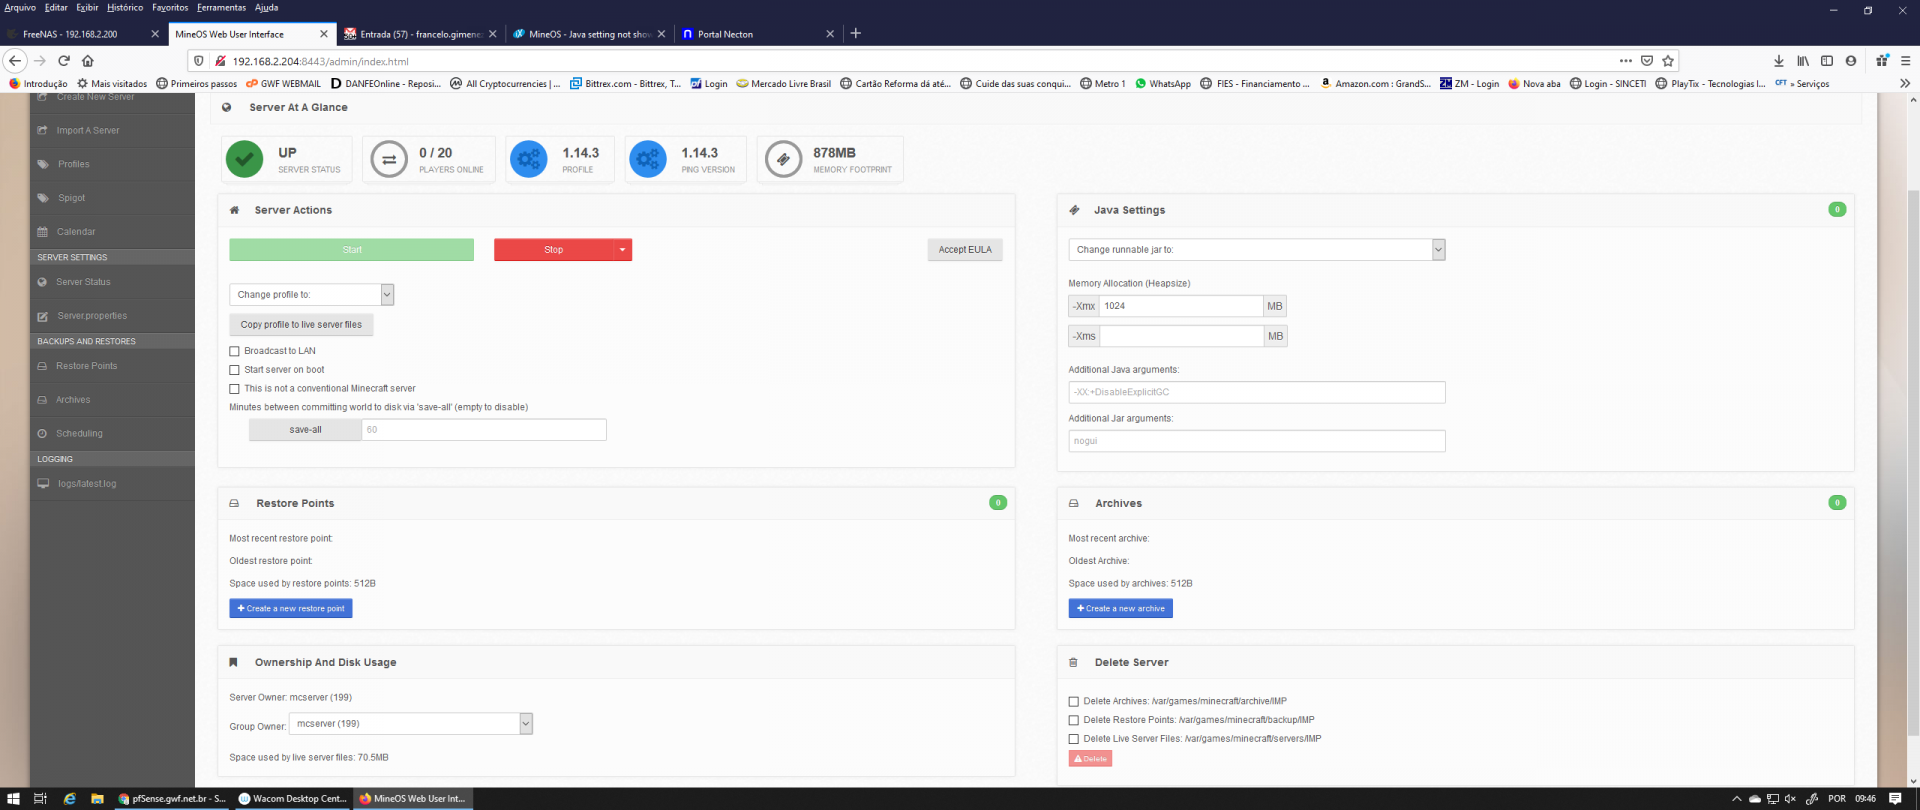The width and height of the screenshot is (1920, 810).
Task: Click the red Stop server button
Action: pyautogui.click(x=554, y=250)
